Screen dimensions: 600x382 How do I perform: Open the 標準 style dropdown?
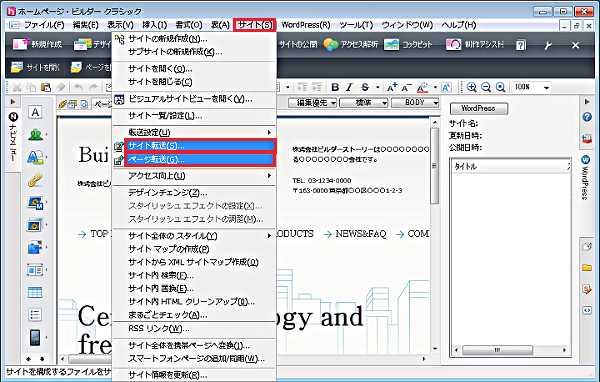pyautogui.click(x=364, y=103)
